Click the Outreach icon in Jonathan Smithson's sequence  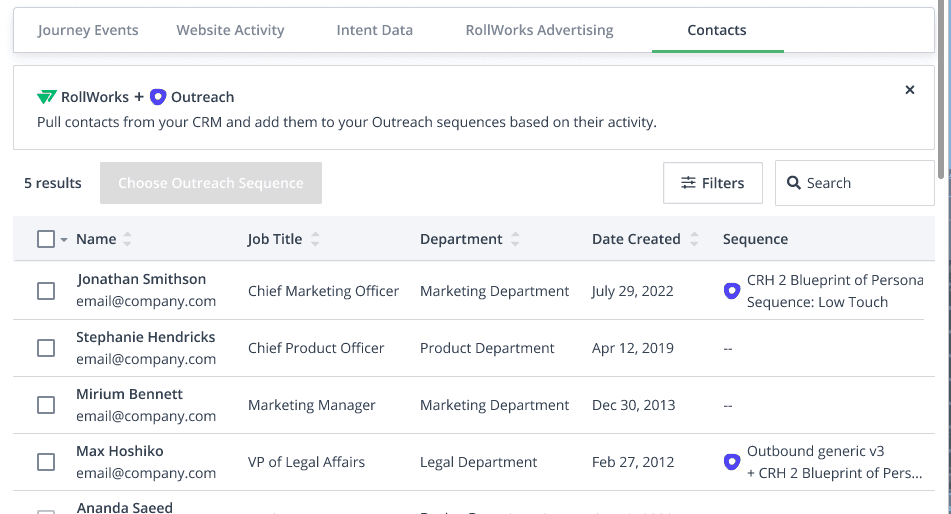tap(731, 291)
